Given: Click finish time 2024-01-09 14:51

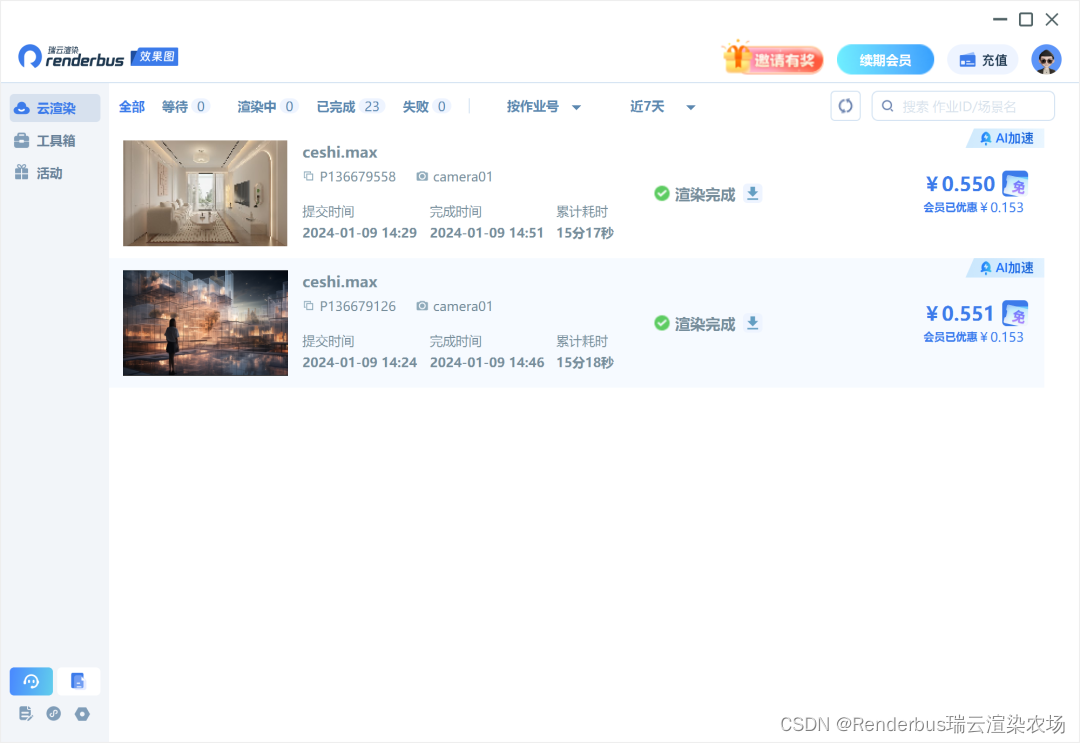Looking at the screenshot, I should tap(487, 233).
